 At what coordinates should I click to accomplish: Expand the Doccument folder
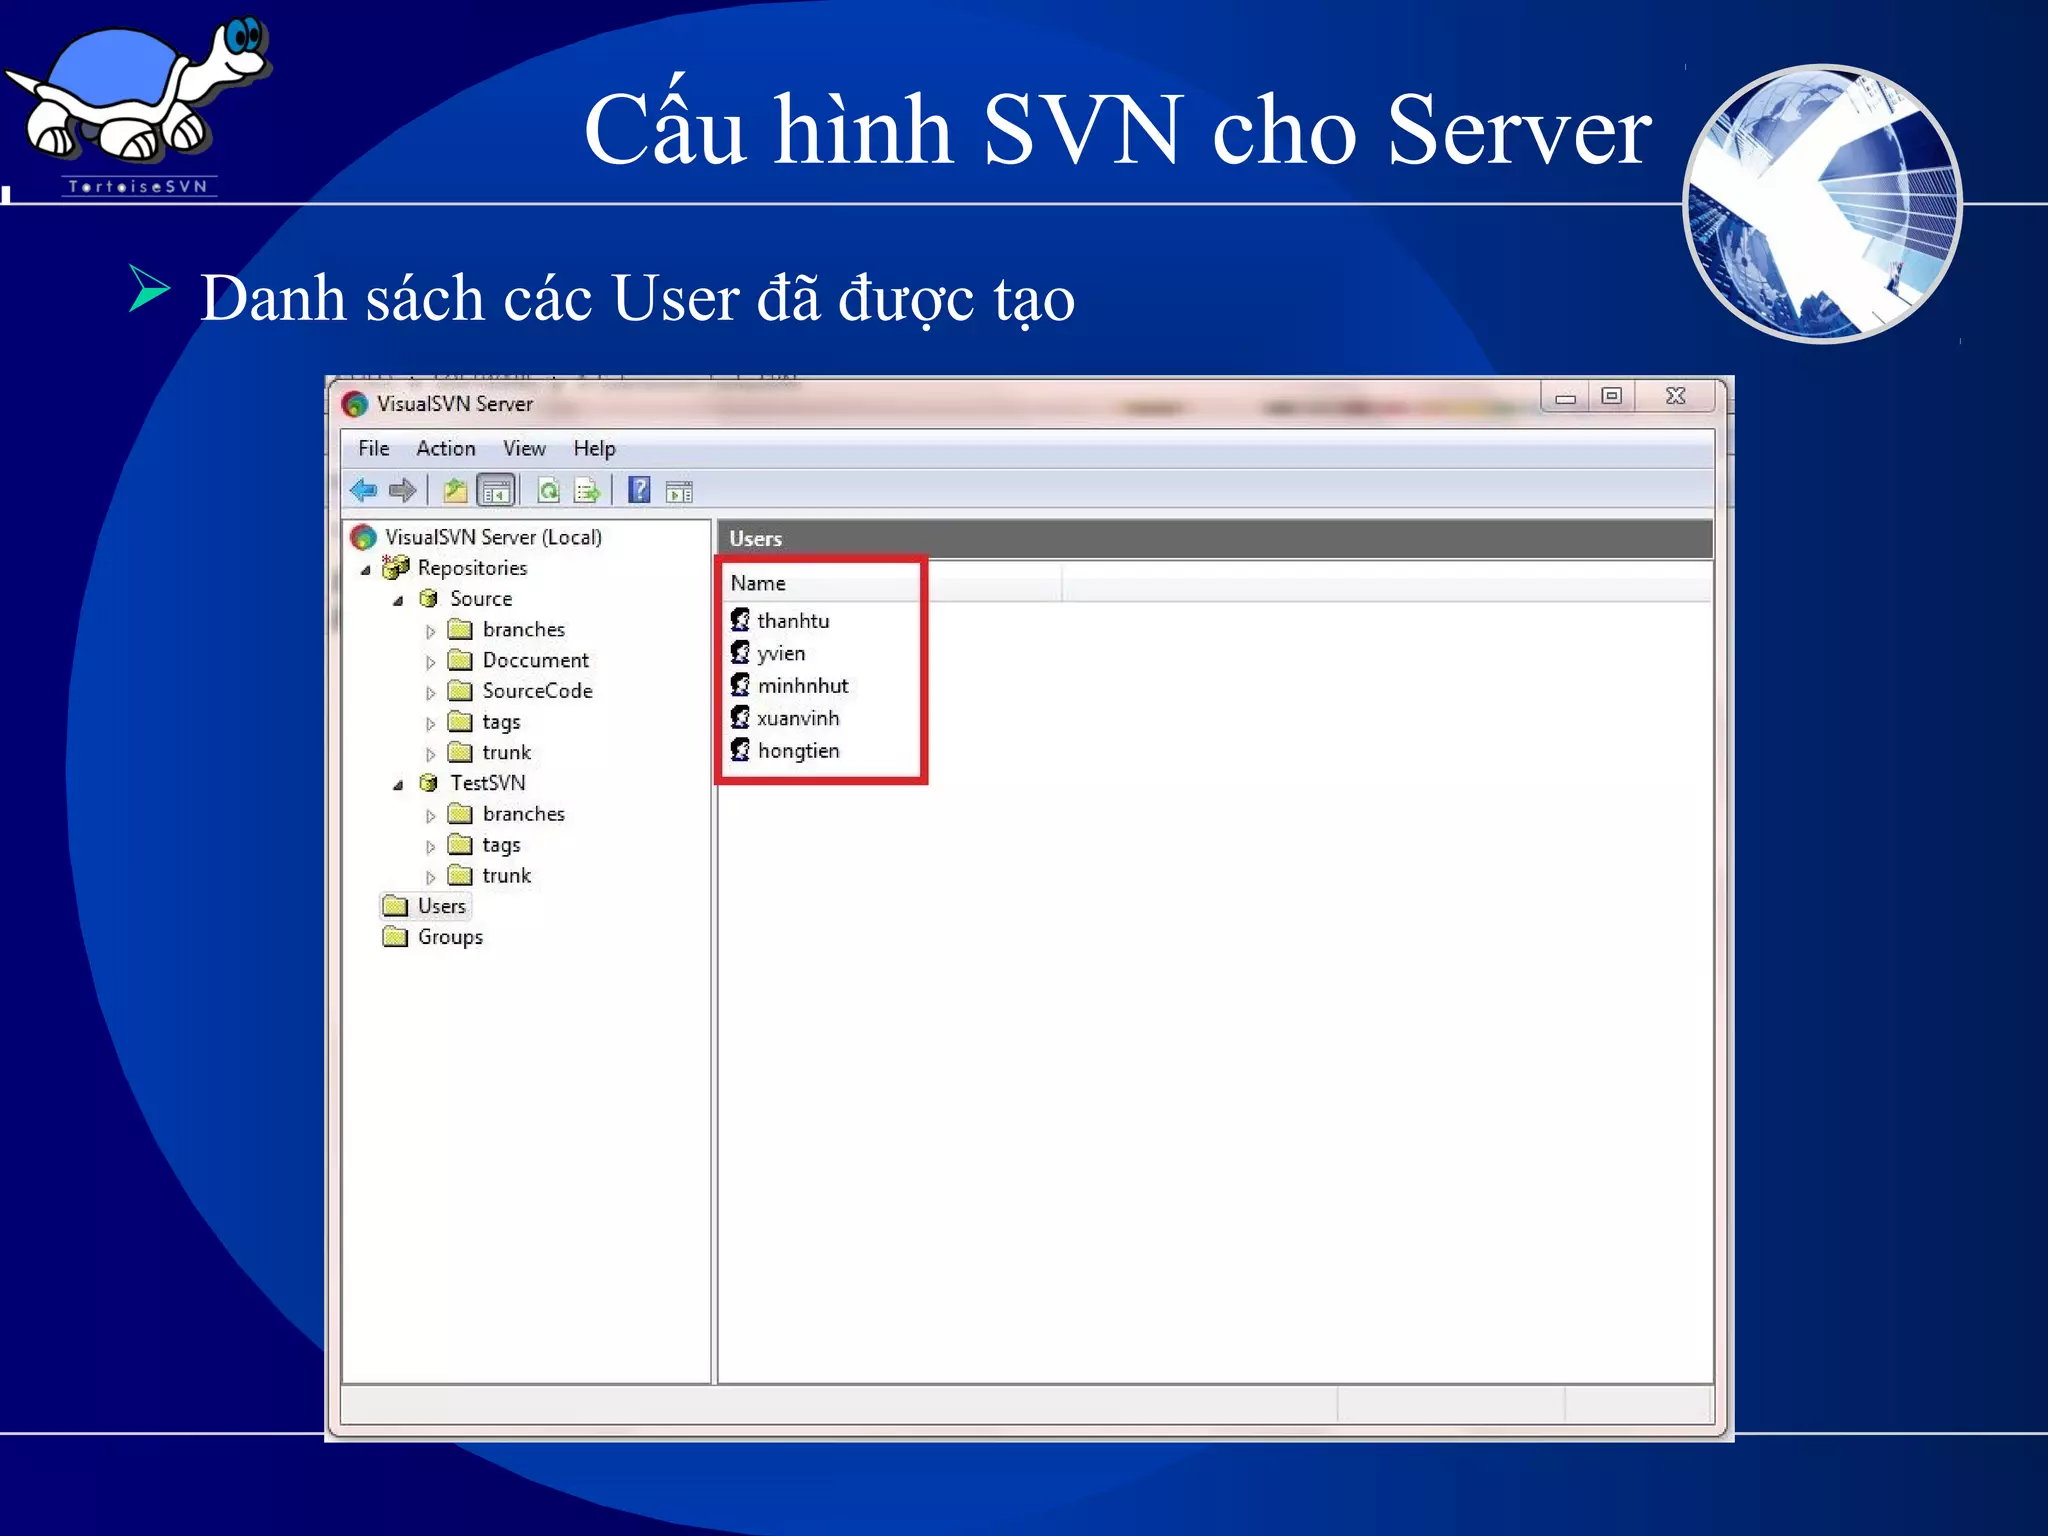pos(431,662)
